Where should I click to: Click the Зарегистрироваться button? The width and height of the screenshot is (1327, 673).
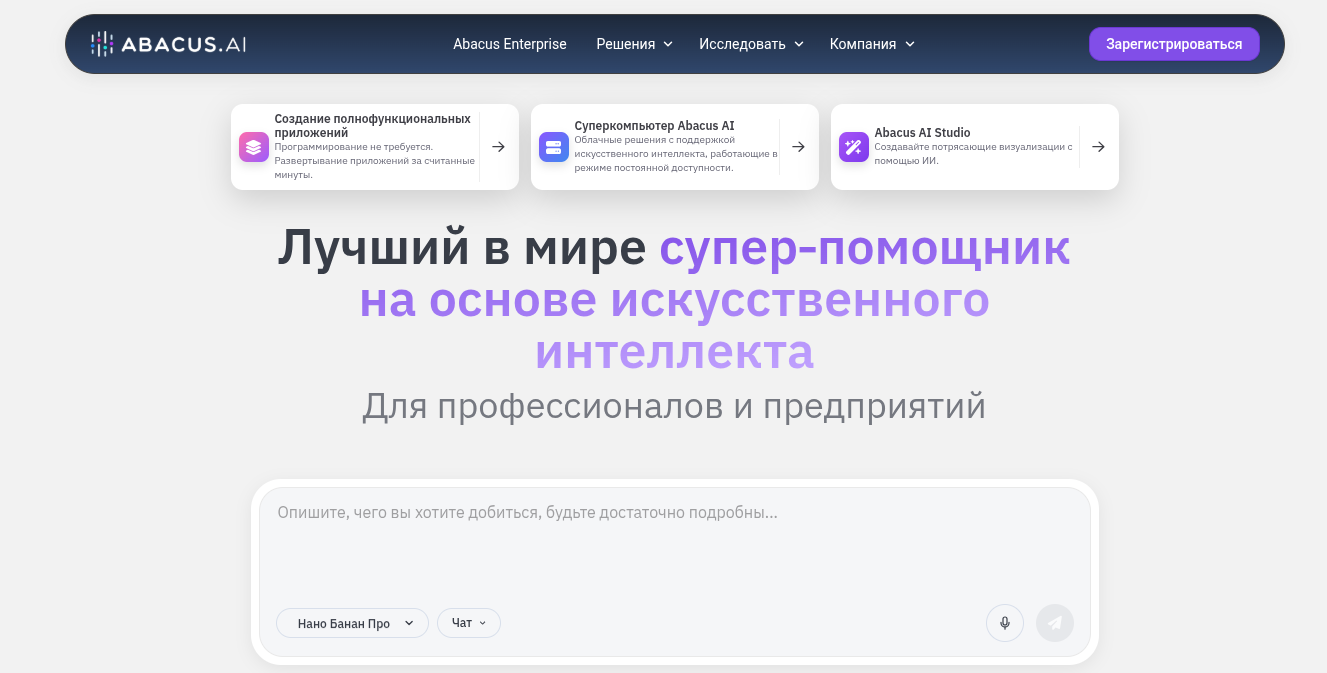click(1174, 44)
